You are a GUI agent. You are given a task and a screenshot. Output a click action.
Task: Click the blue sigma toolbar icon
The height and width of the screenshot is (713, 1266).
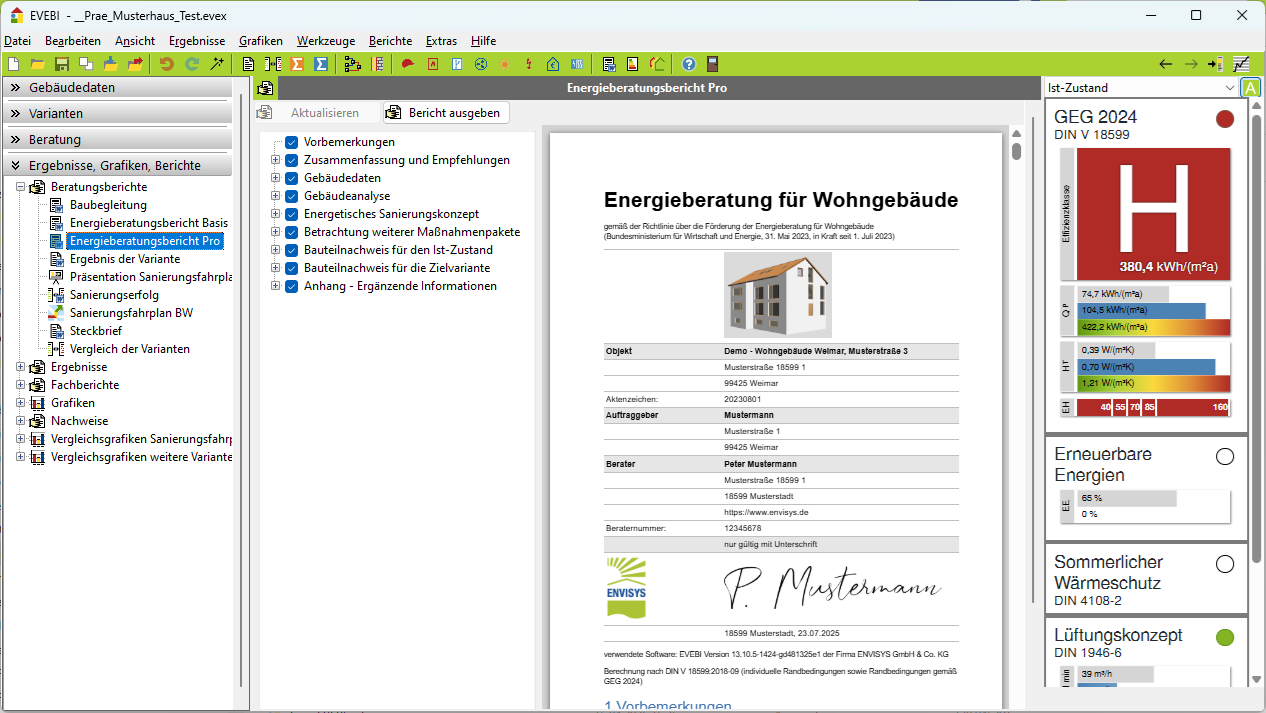pyautogui.click(x=321, y=64)
